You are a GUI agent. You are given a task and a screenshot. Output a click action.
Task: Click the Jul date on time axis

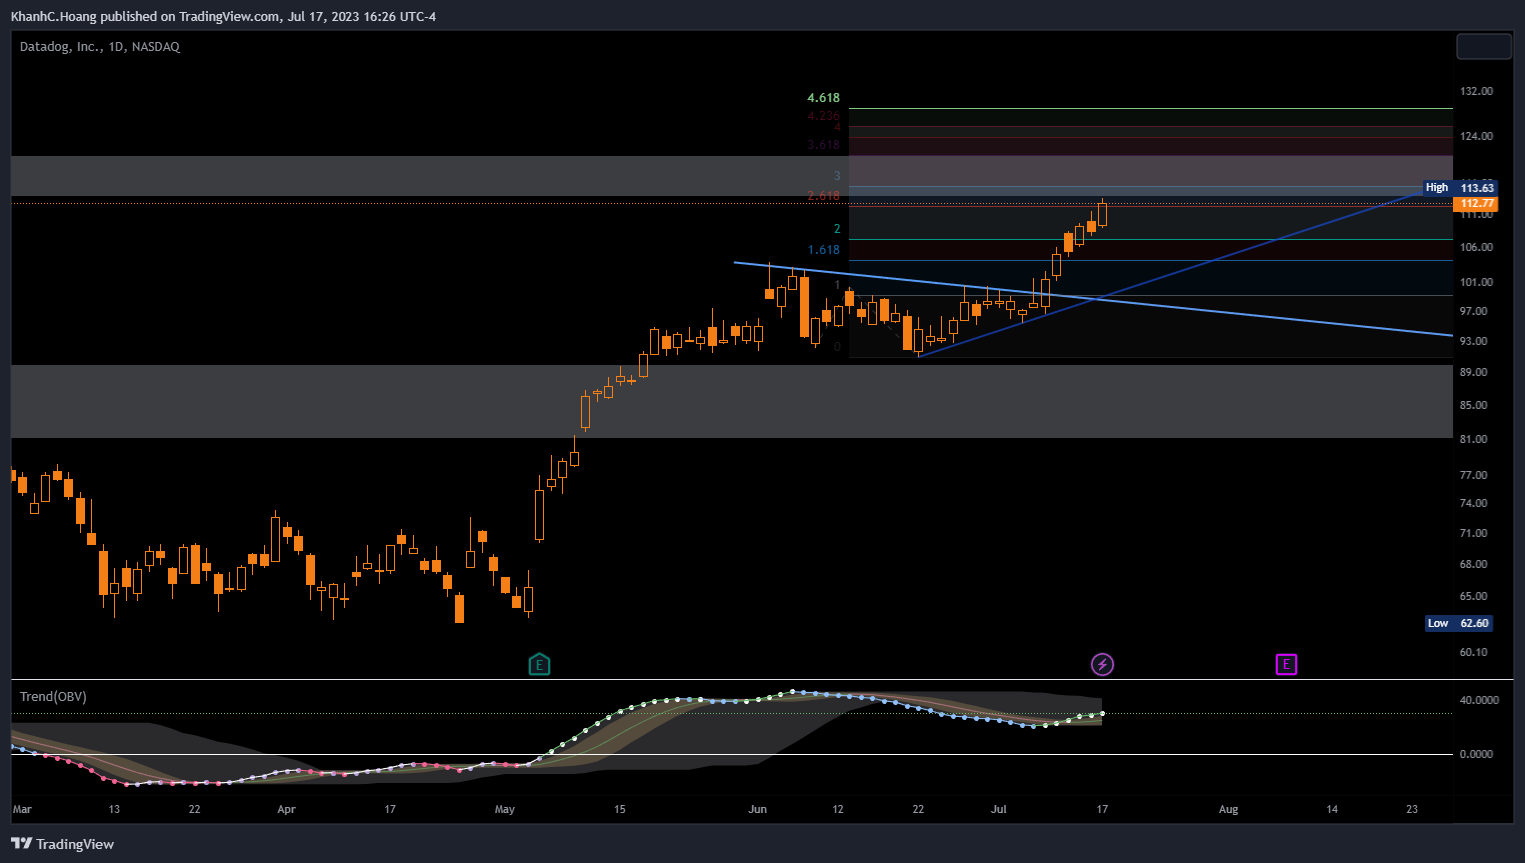(999, 809)
